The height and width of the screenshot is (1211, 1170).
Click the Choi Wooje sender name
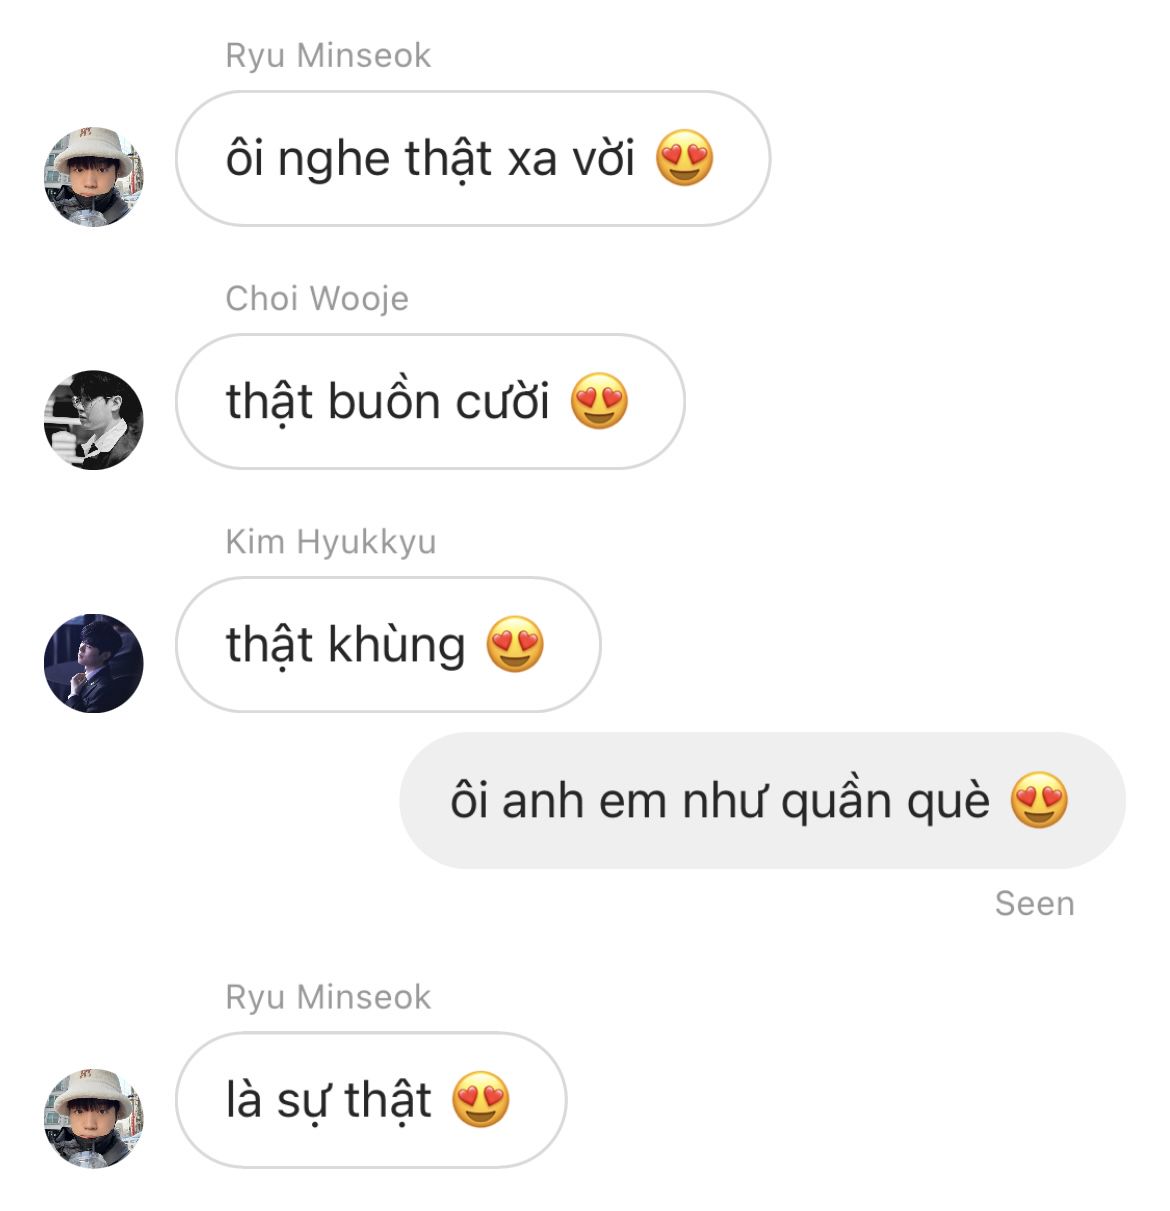tap(317, 298)
